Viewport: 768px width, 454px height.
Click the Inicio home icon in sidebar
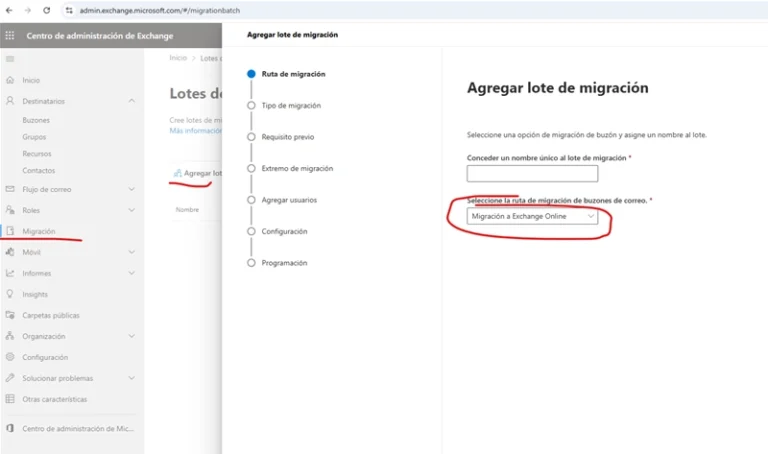click(x=10, y=80)
